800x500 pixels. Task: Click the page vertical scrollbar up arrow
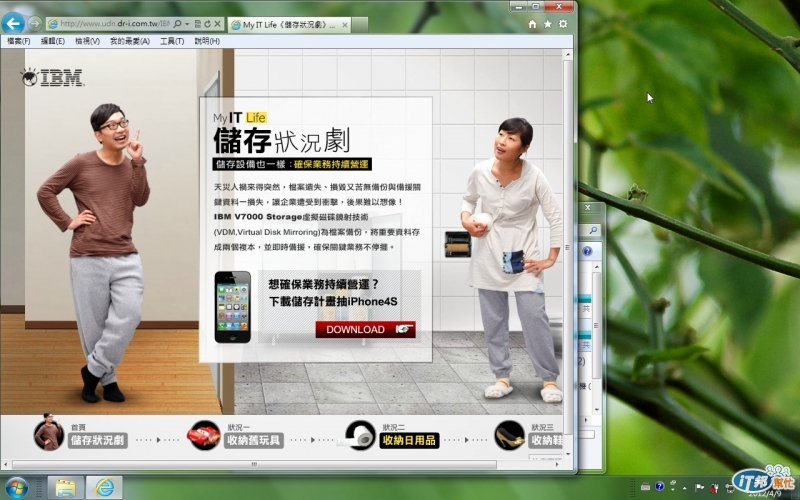pos(568,54)
